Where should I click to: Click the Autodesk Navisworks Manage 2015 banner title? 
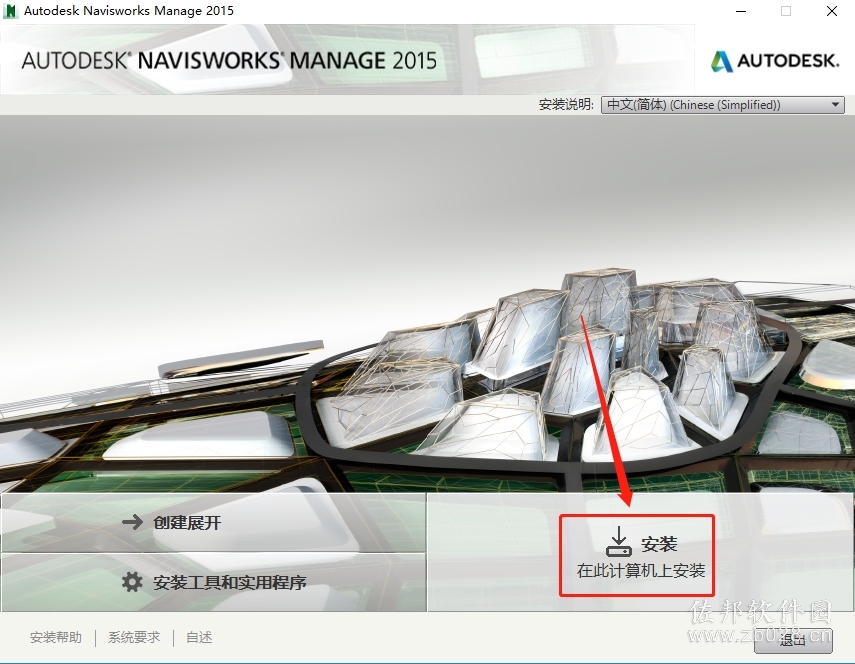tap(229, 60)
